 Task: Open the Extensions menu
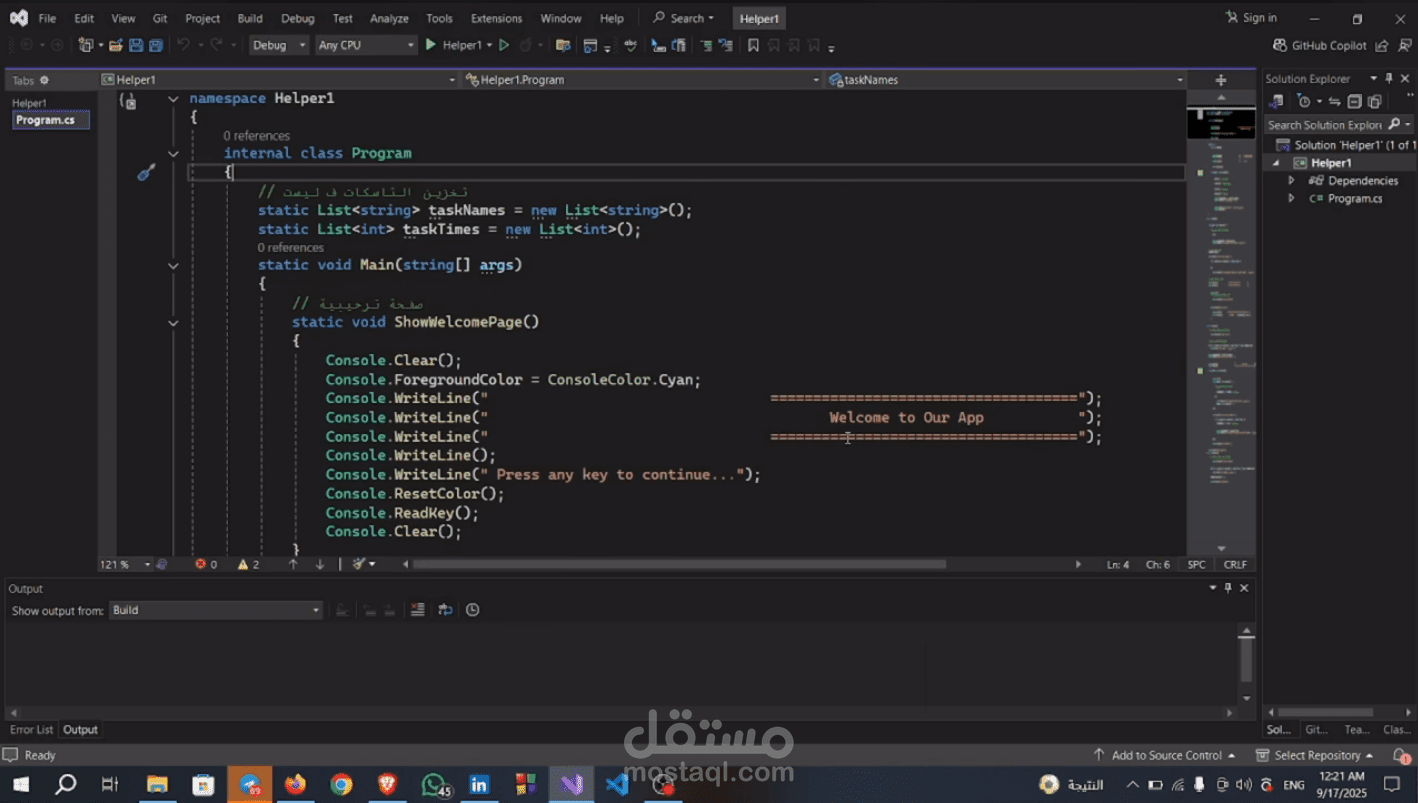pos(496,18)
